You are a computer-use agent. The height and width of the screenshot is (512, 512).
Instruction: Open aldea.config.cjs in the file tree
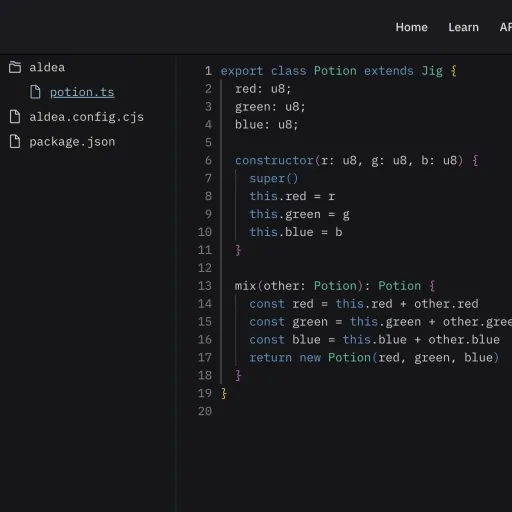[x=87, y=117]
